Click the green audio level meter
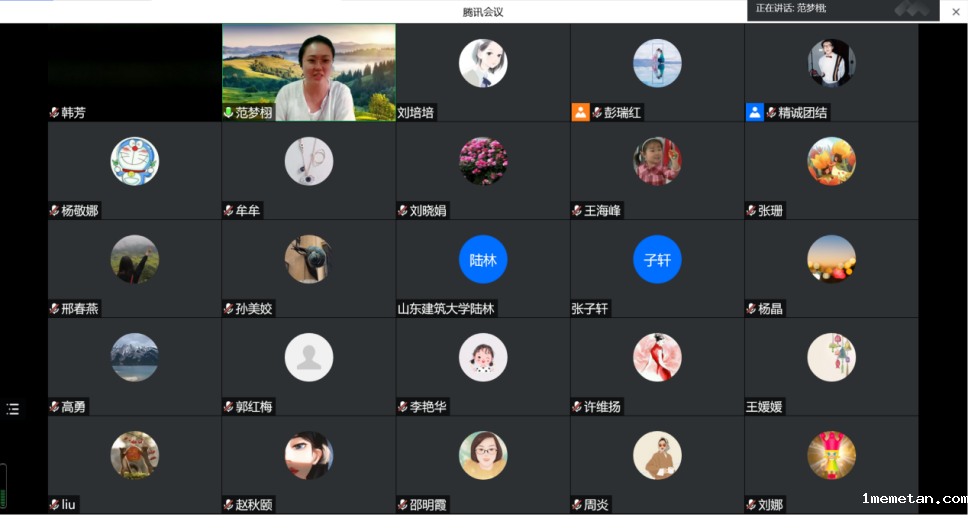968x515 pixels. [4, 487]
